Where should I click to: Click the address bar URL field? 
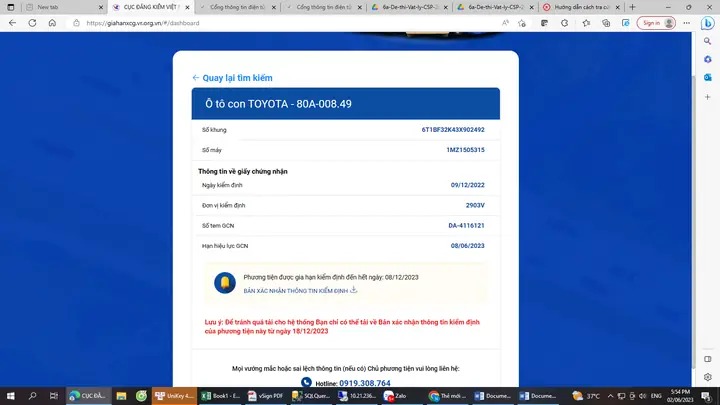(300, 22)
